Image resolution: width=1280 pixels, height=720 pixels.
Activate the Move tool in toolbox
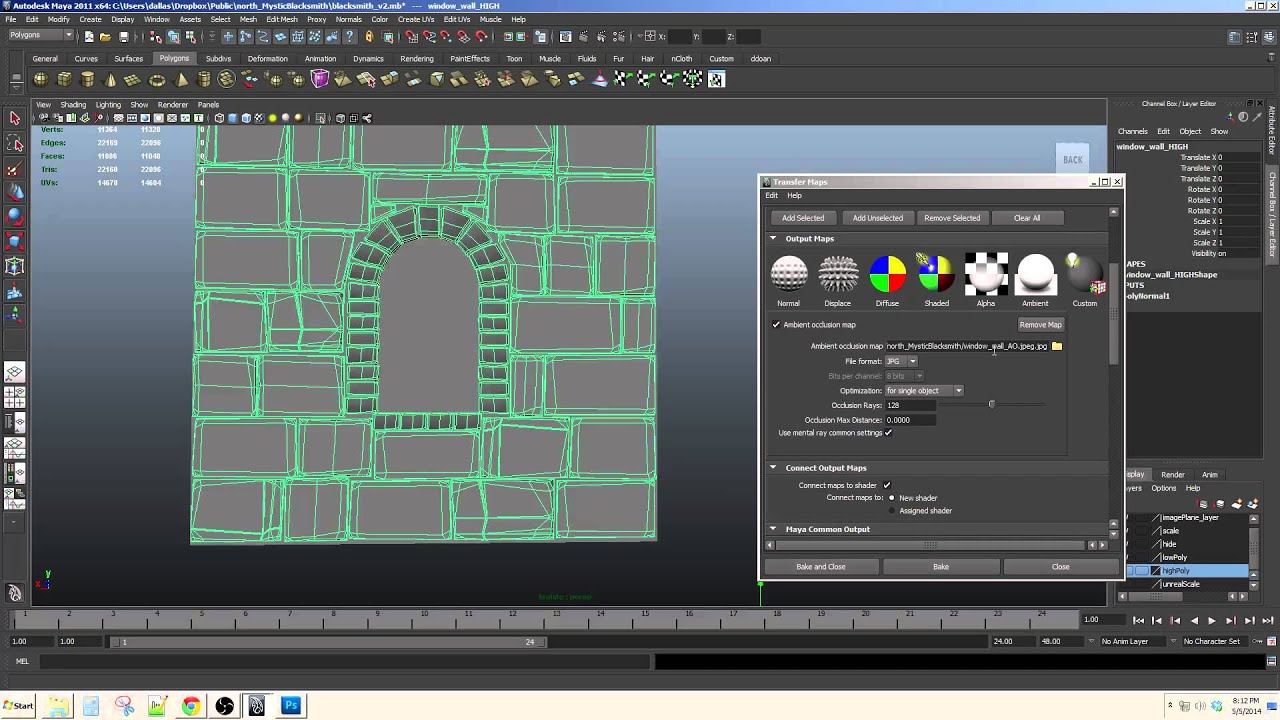[15, 192]
